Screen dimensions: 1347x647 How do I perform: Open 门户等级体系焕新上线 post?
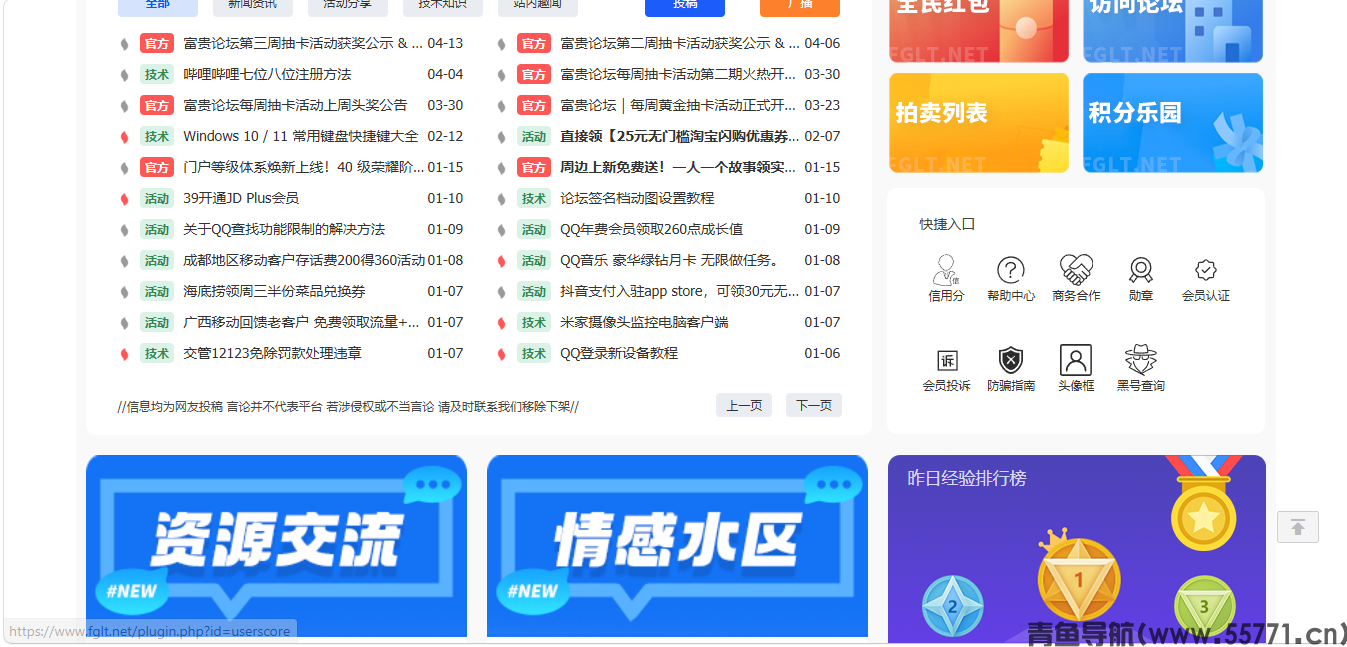tap(303, 167)
